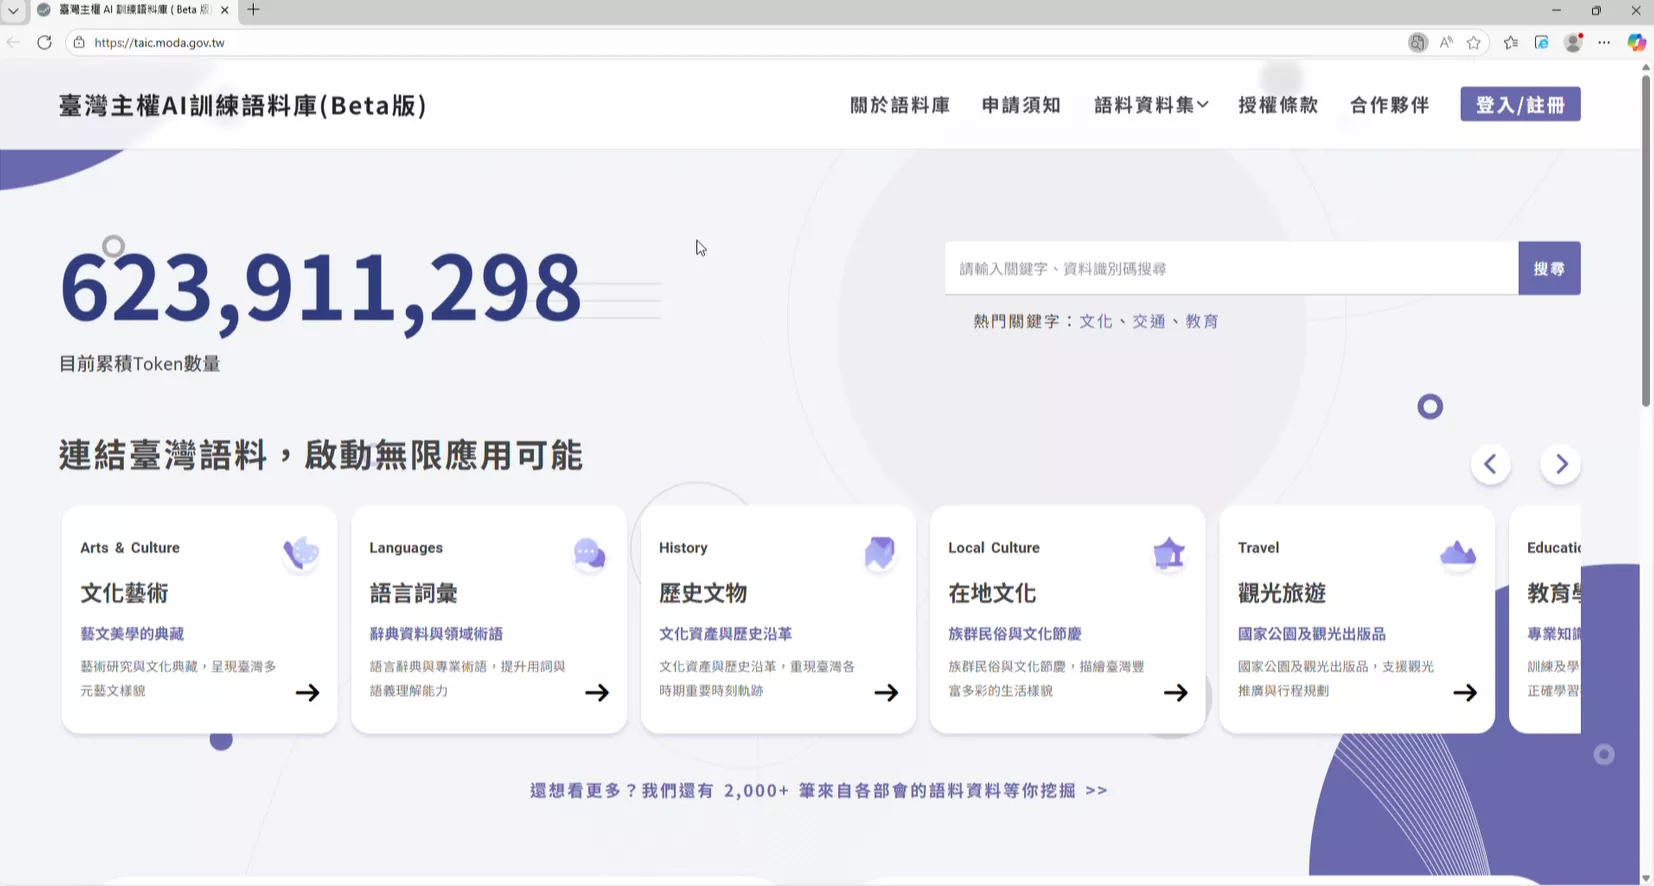1654x886 pixels.
Task: Open the browser tab list chevron
Action: [x=14, y=10]
